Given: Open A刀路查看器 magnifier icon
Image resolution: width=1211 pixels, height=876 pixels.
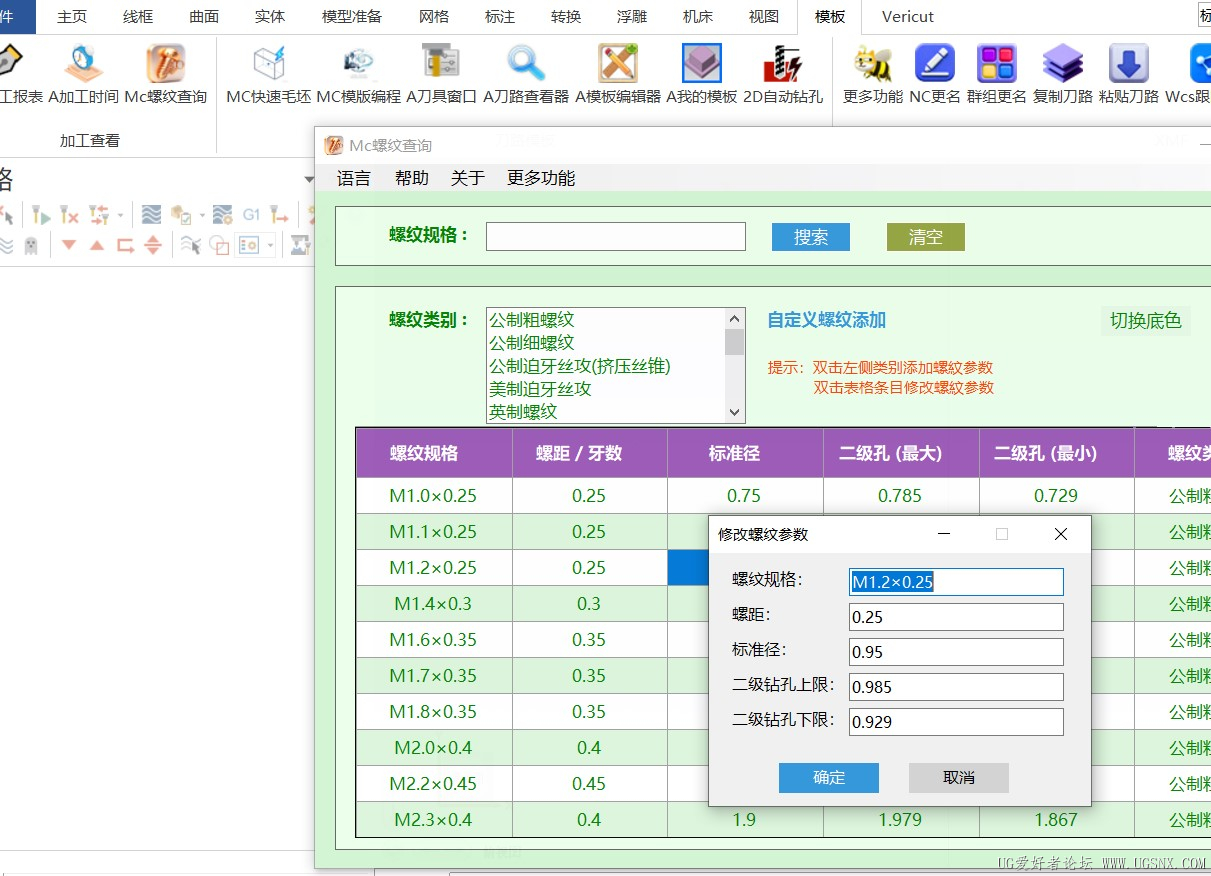Looking at the screenshot, I should [526, 64].
